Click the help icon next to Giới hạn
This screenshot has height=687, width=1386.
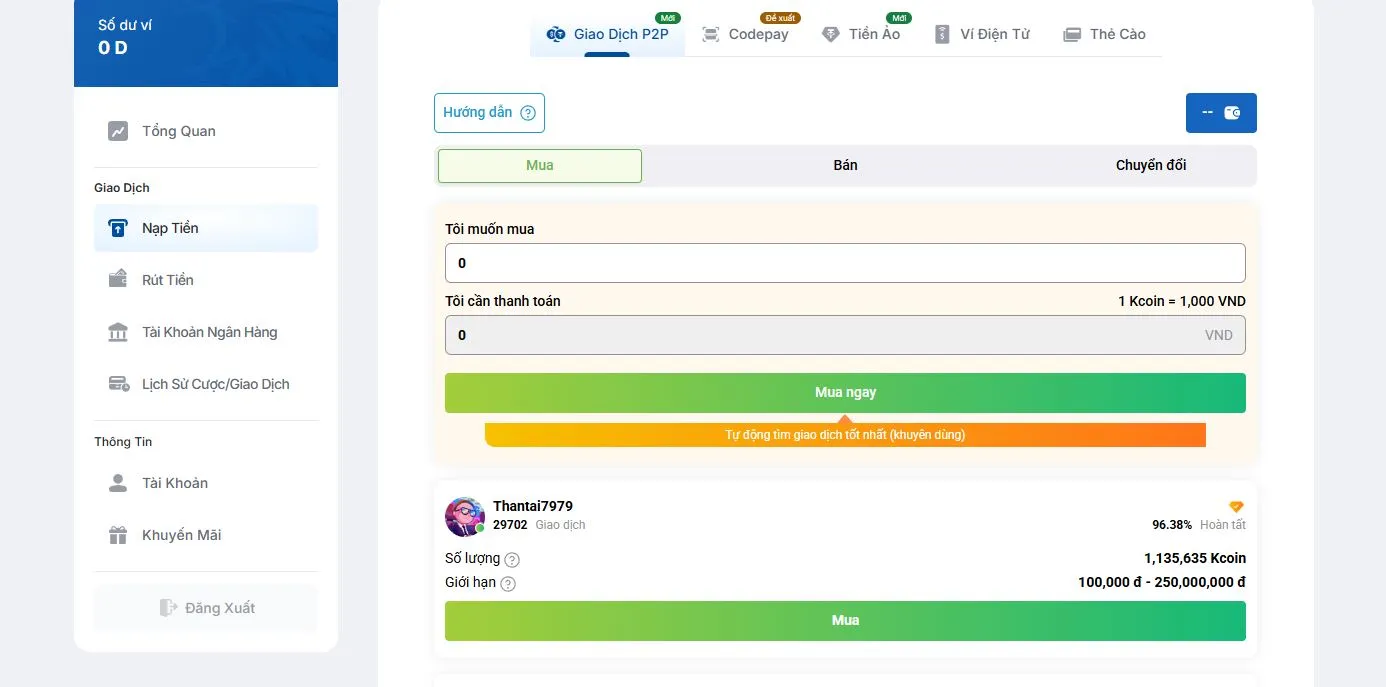coord(508,583)
